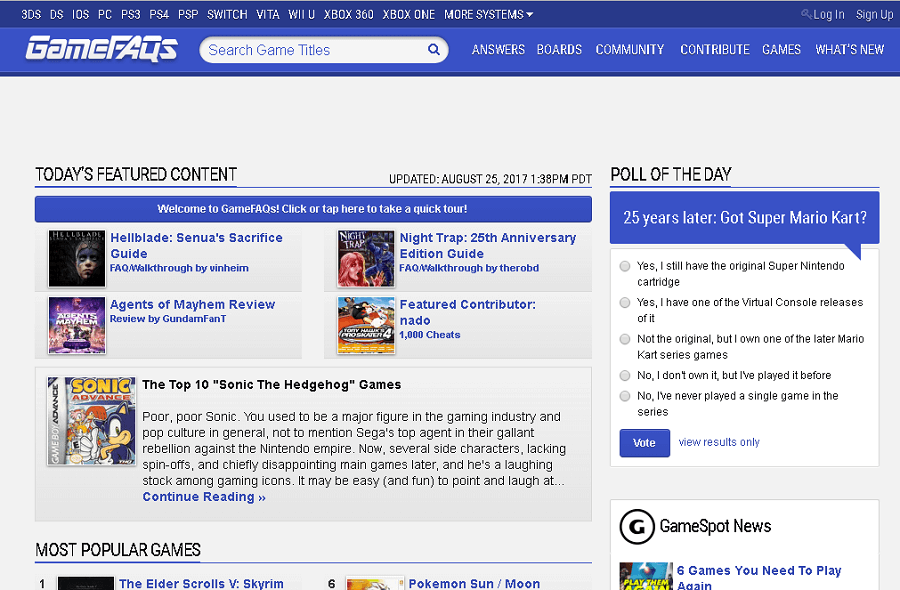
Task: Open the PS4 system link
Action: point(159,14)
